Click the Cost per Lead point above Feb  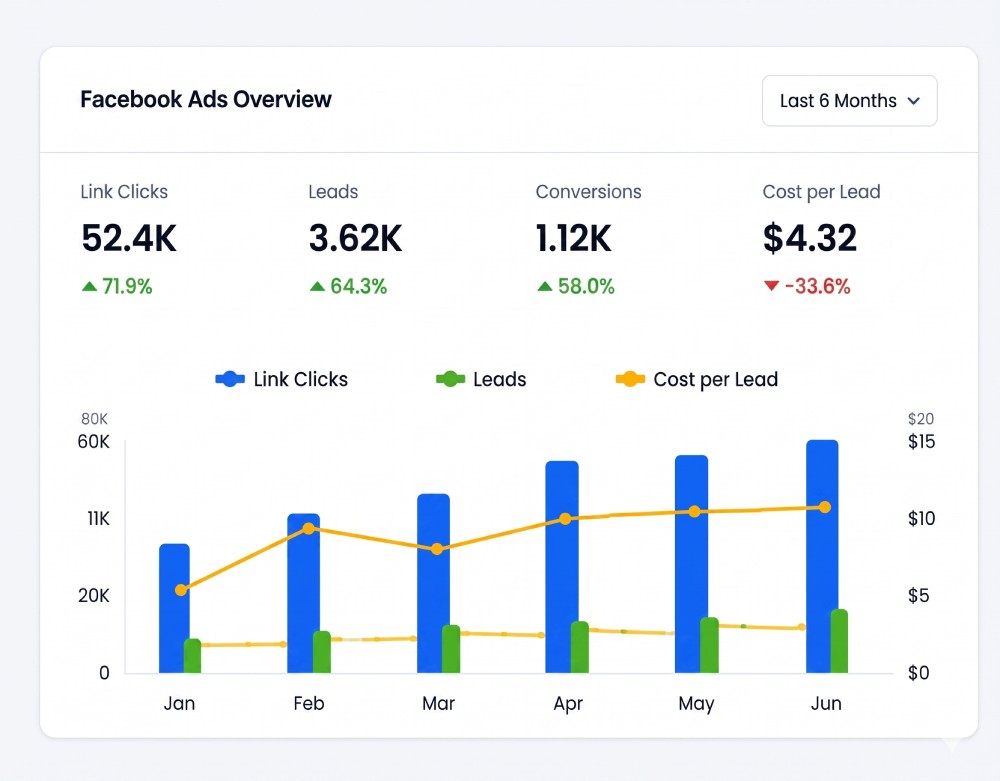pyautogui.click(x=309, y=529)
